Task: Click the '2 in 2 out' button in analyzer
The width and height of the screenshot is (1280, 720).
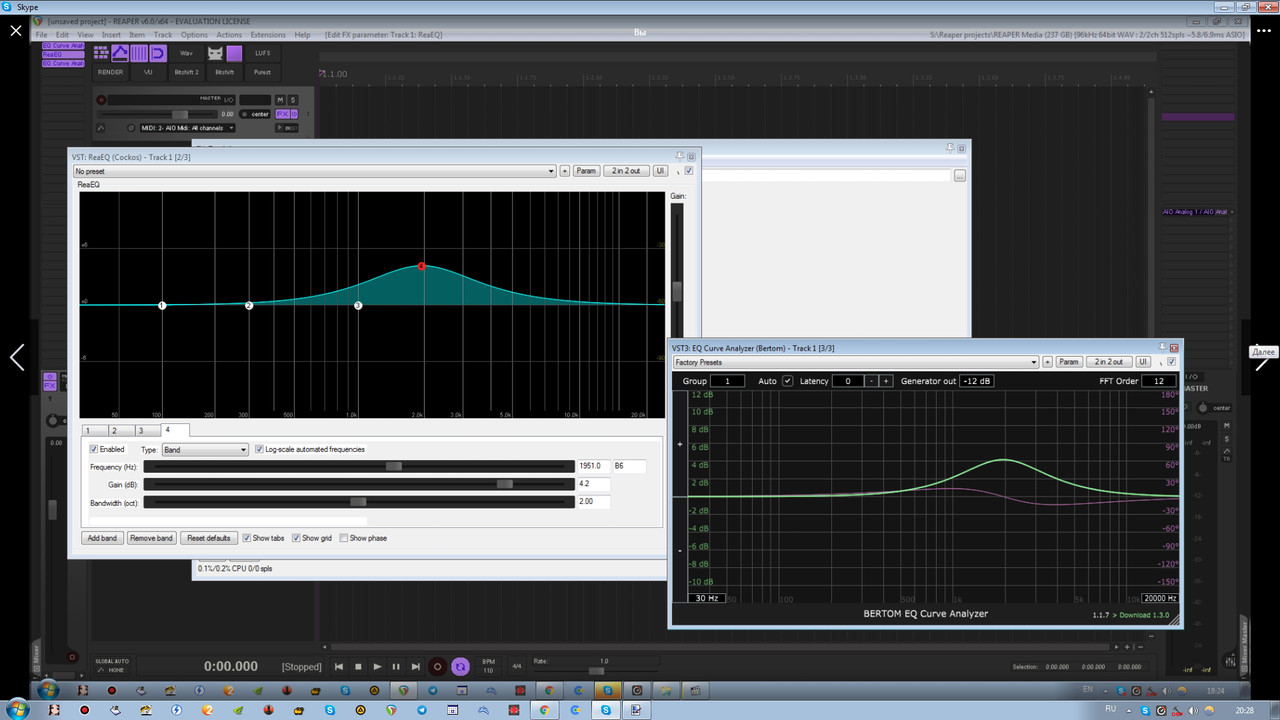Action: point(1108,362)
